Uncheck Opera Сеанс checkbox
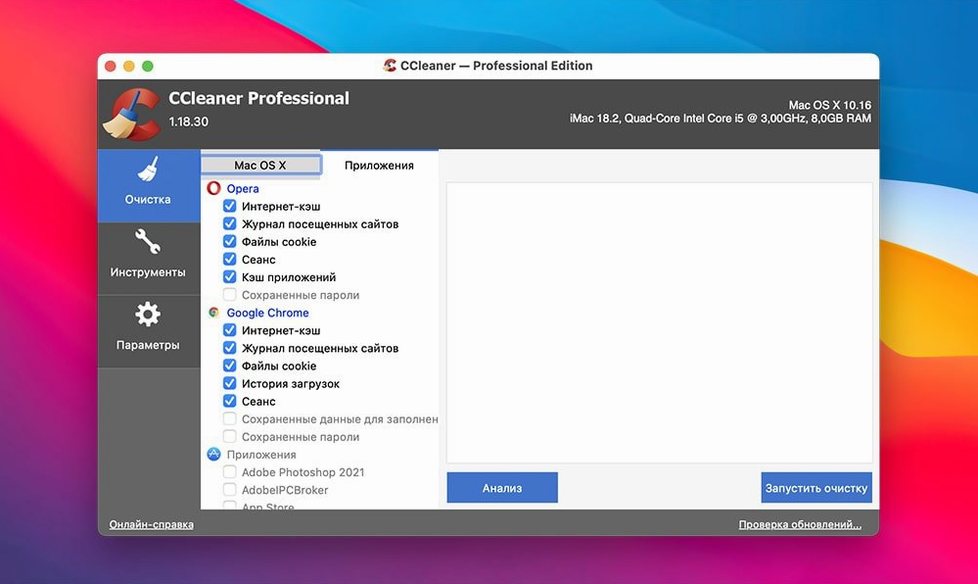The image size is (978, 584). point(230,259)
